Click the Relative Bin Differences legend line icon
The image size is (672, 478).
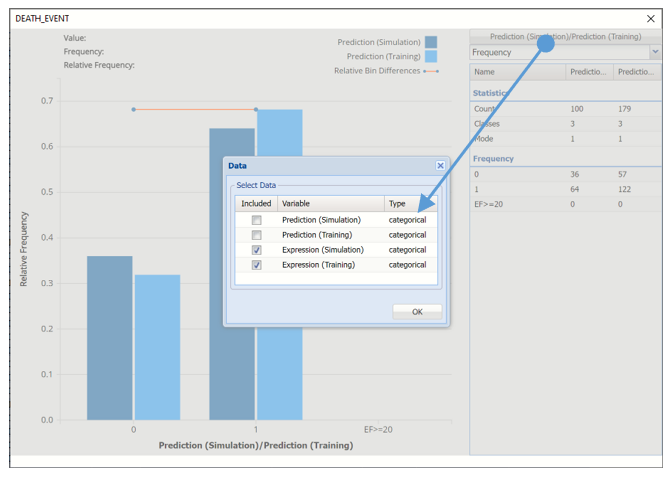[x=430, y=71]
